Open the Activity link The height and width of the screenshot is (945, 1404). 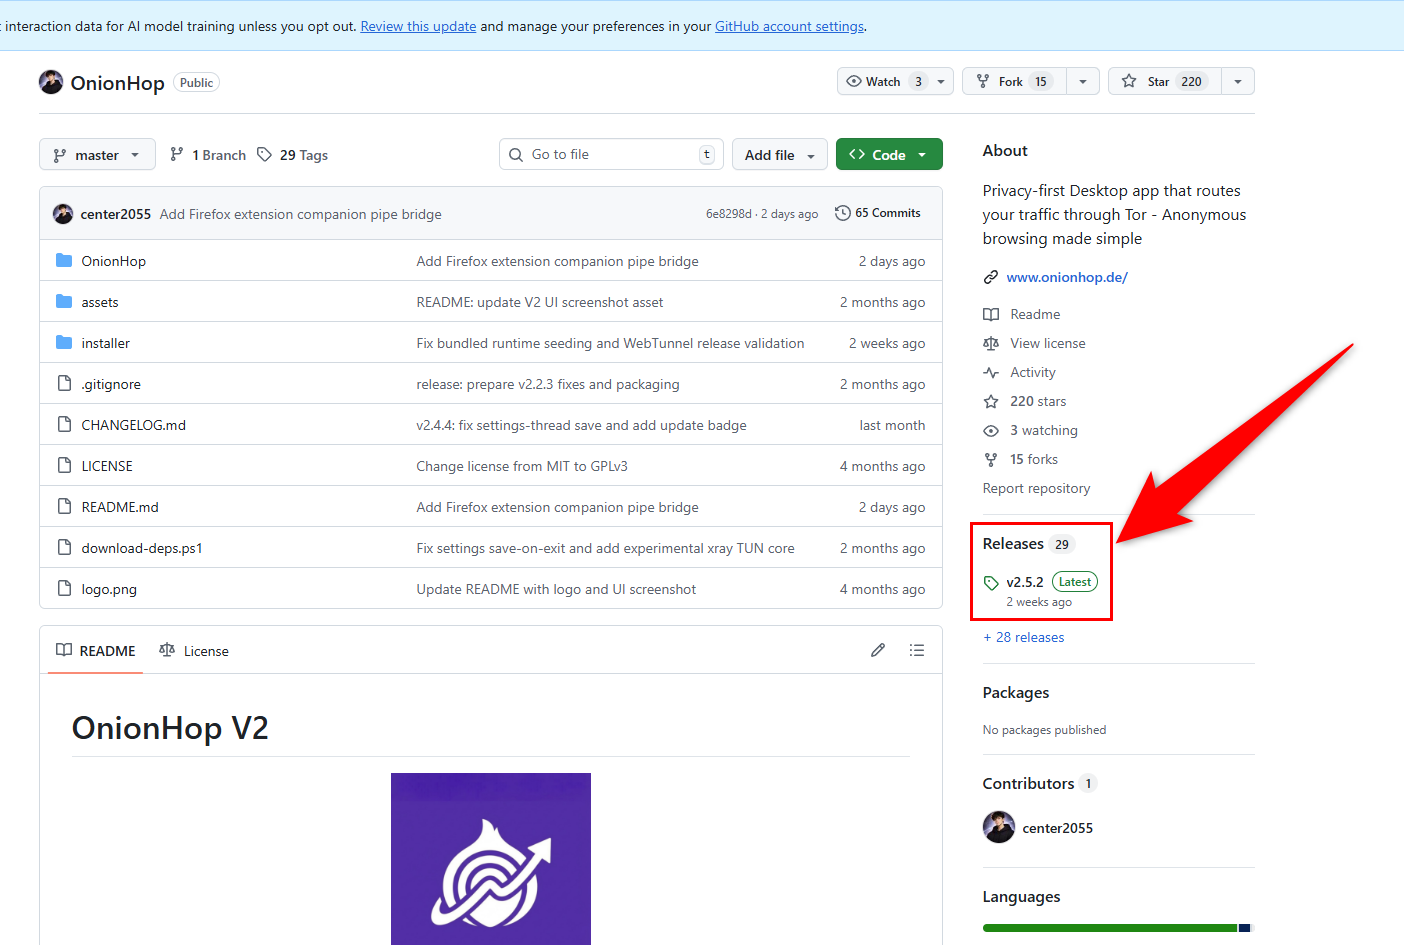pos(1033,372)
